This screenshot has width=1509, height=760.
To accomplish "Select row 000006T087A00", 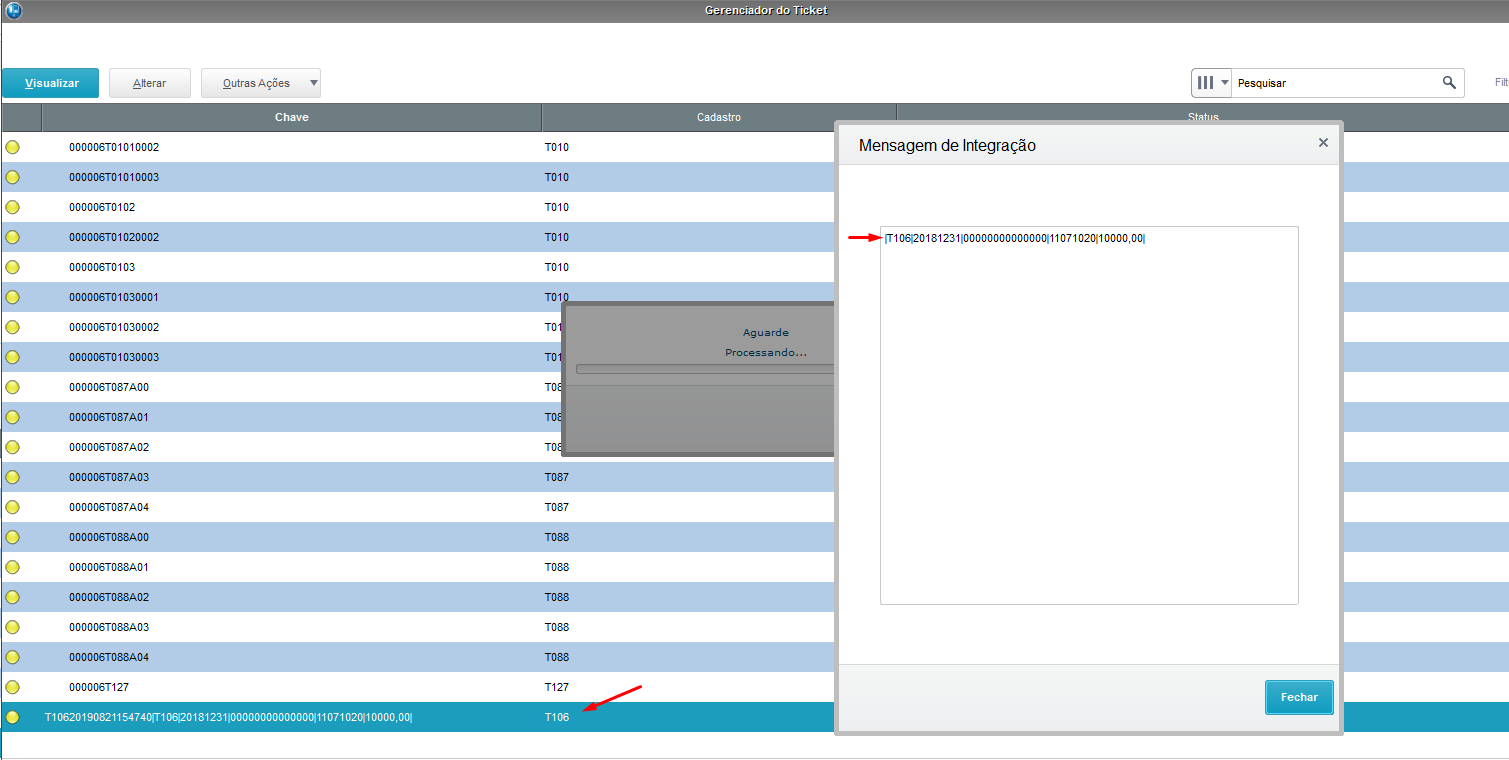I will pyautogui.click(x=109, y=387).
